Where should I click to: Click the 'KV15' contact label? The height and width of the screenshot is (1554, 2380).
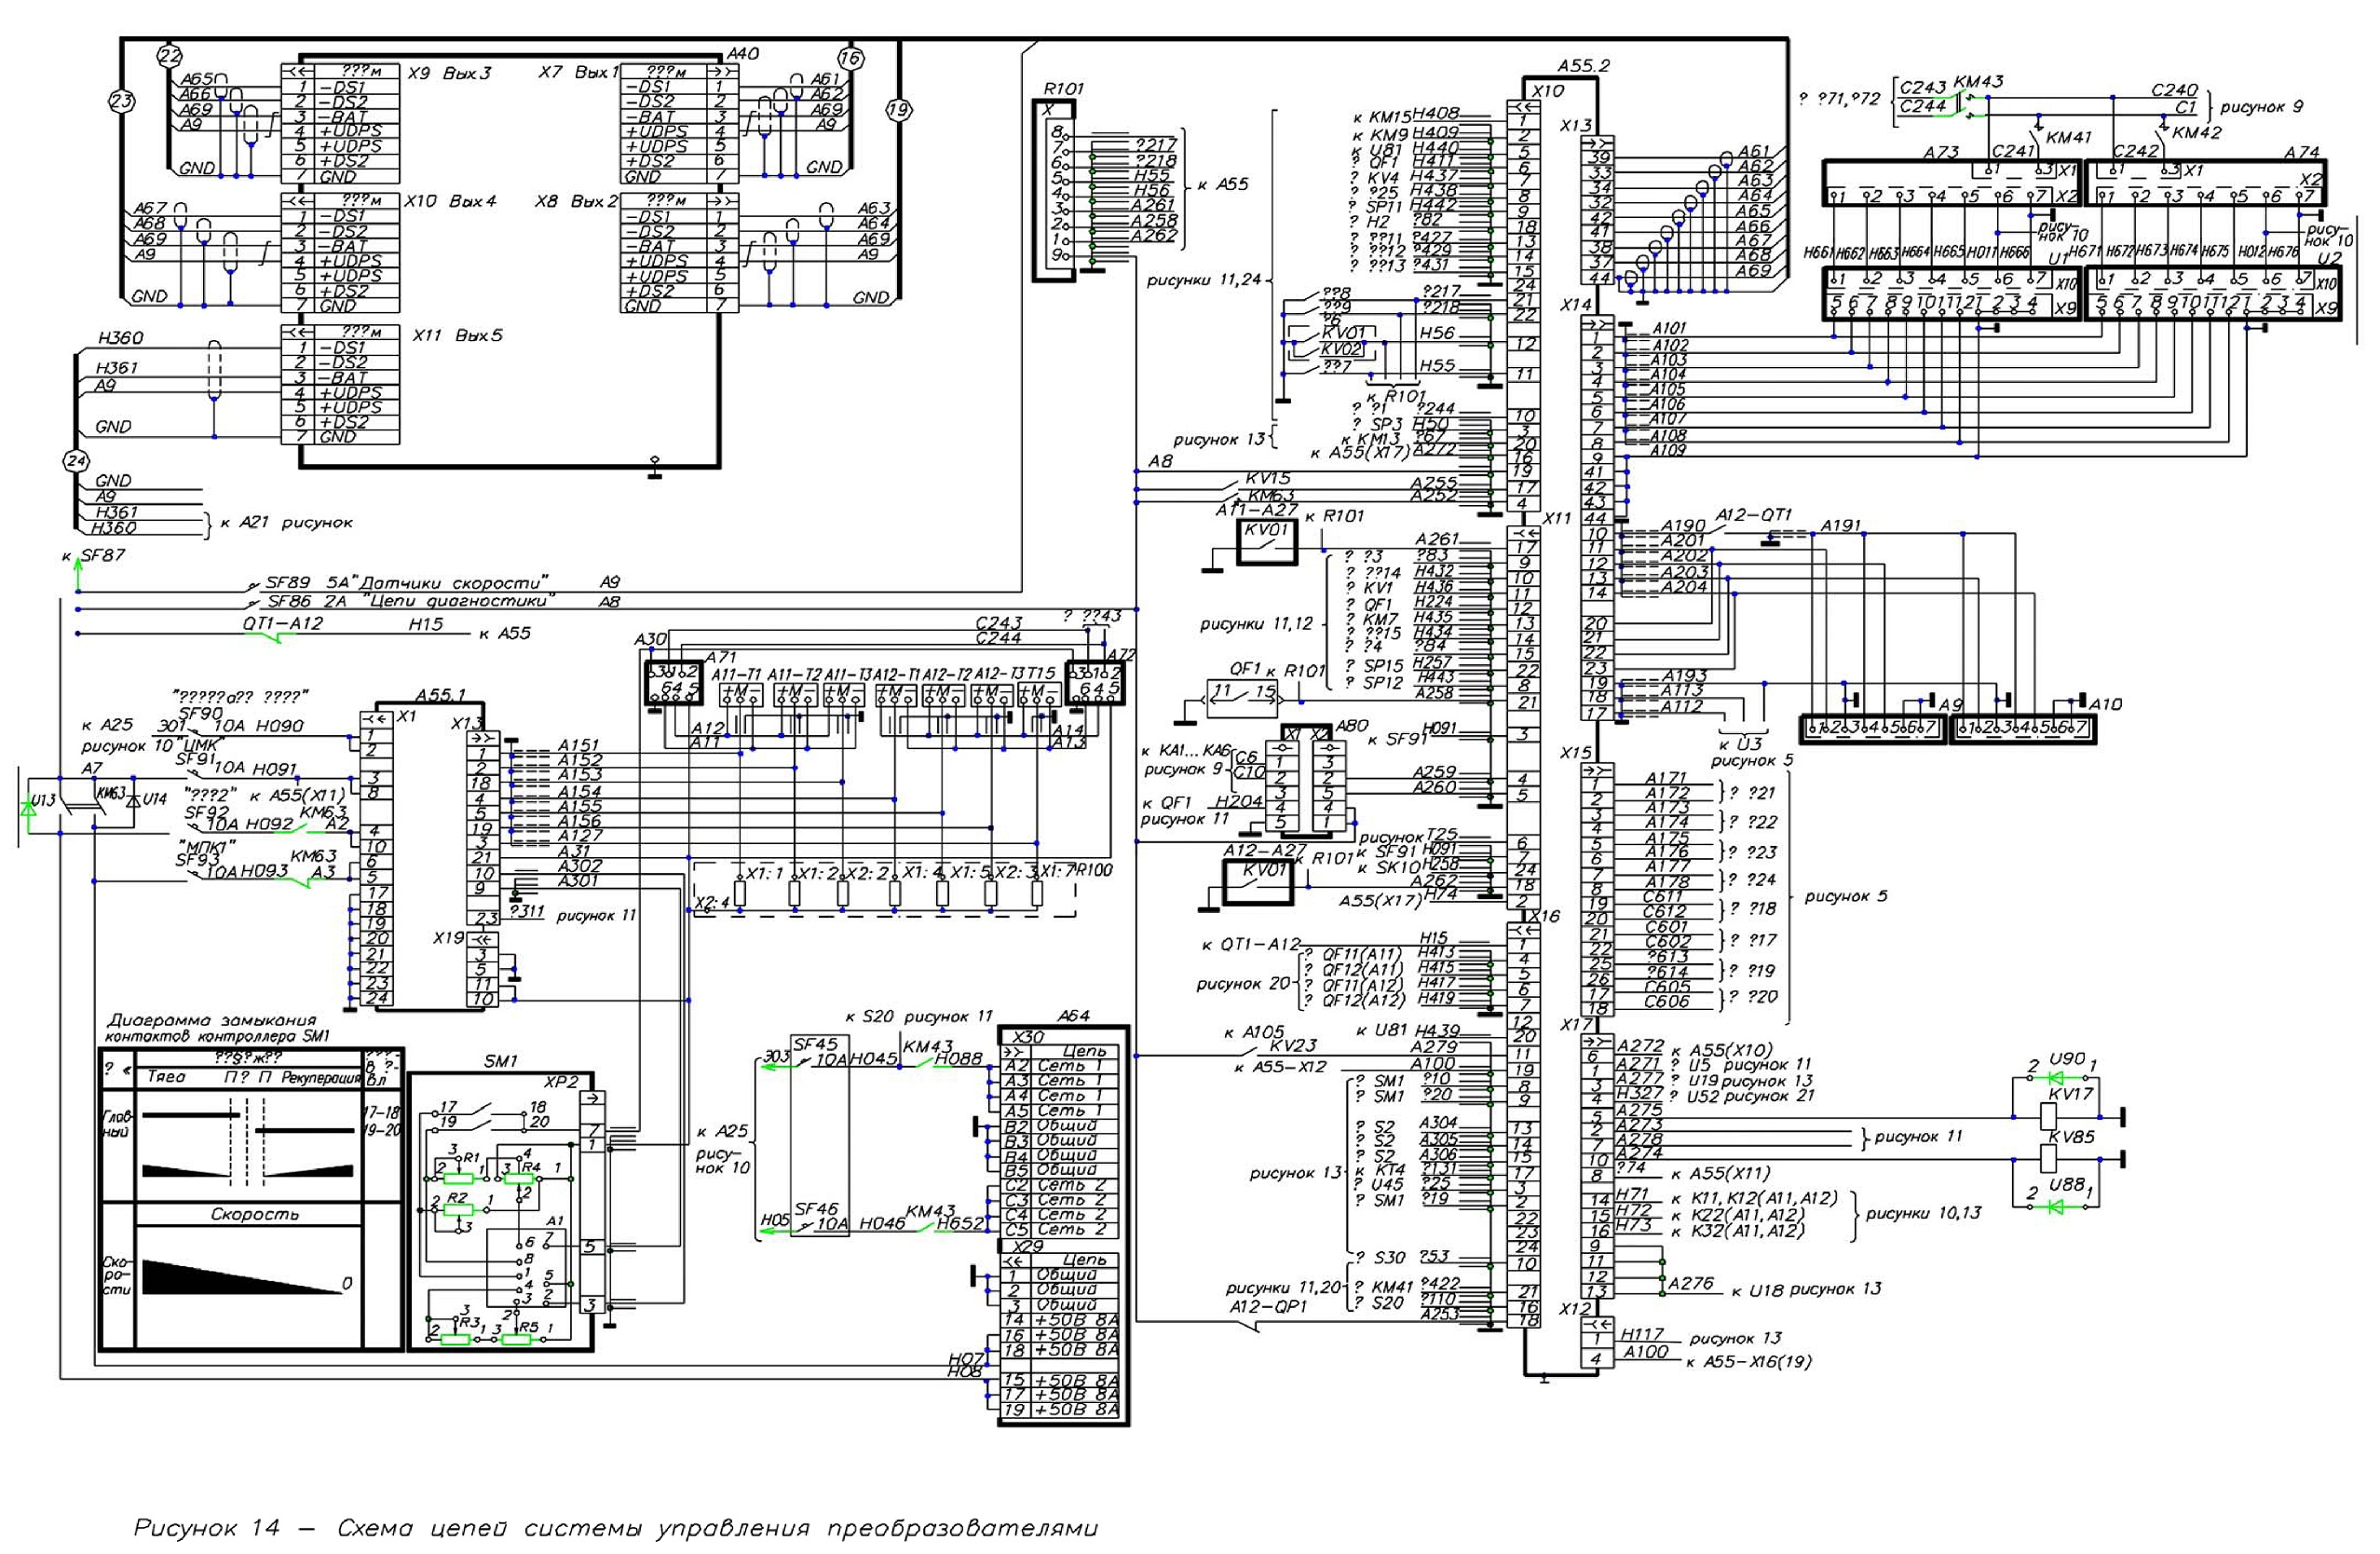click(x=1270, y=478)
